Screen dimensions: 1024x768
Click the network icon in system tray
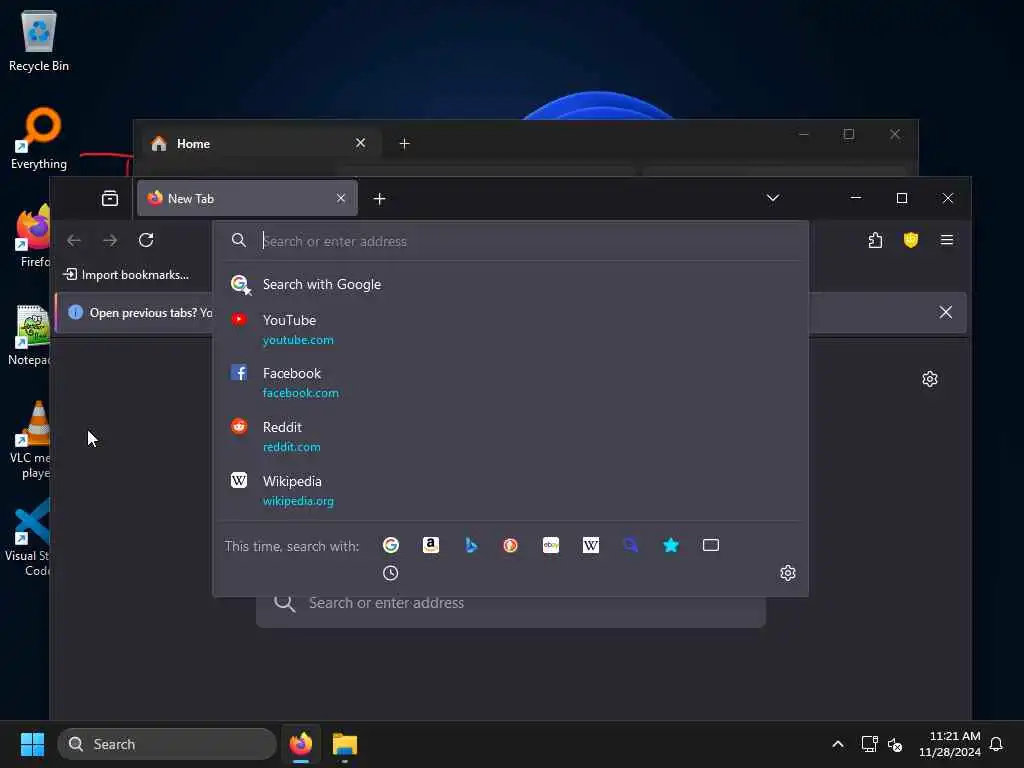[x=869, y=744]
